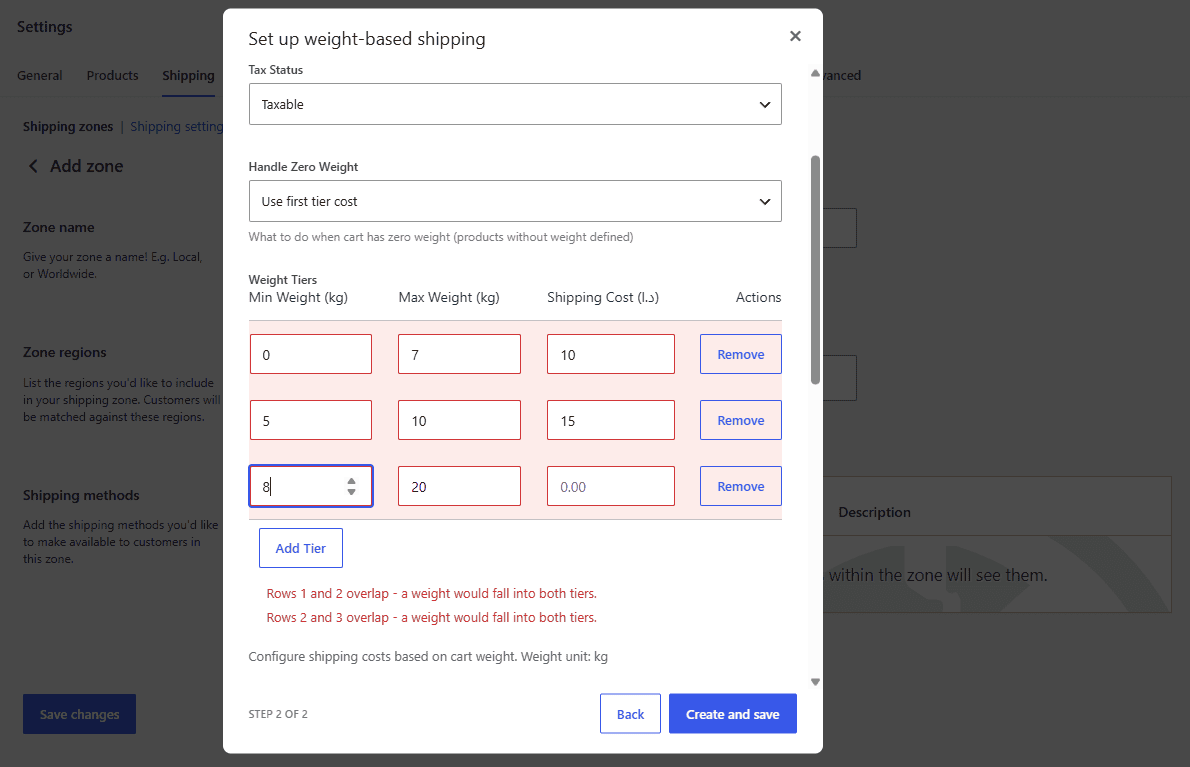Click the scrollbar down arrow in dialog
This screenshot has width=1190, height=767.
(815, 682)
